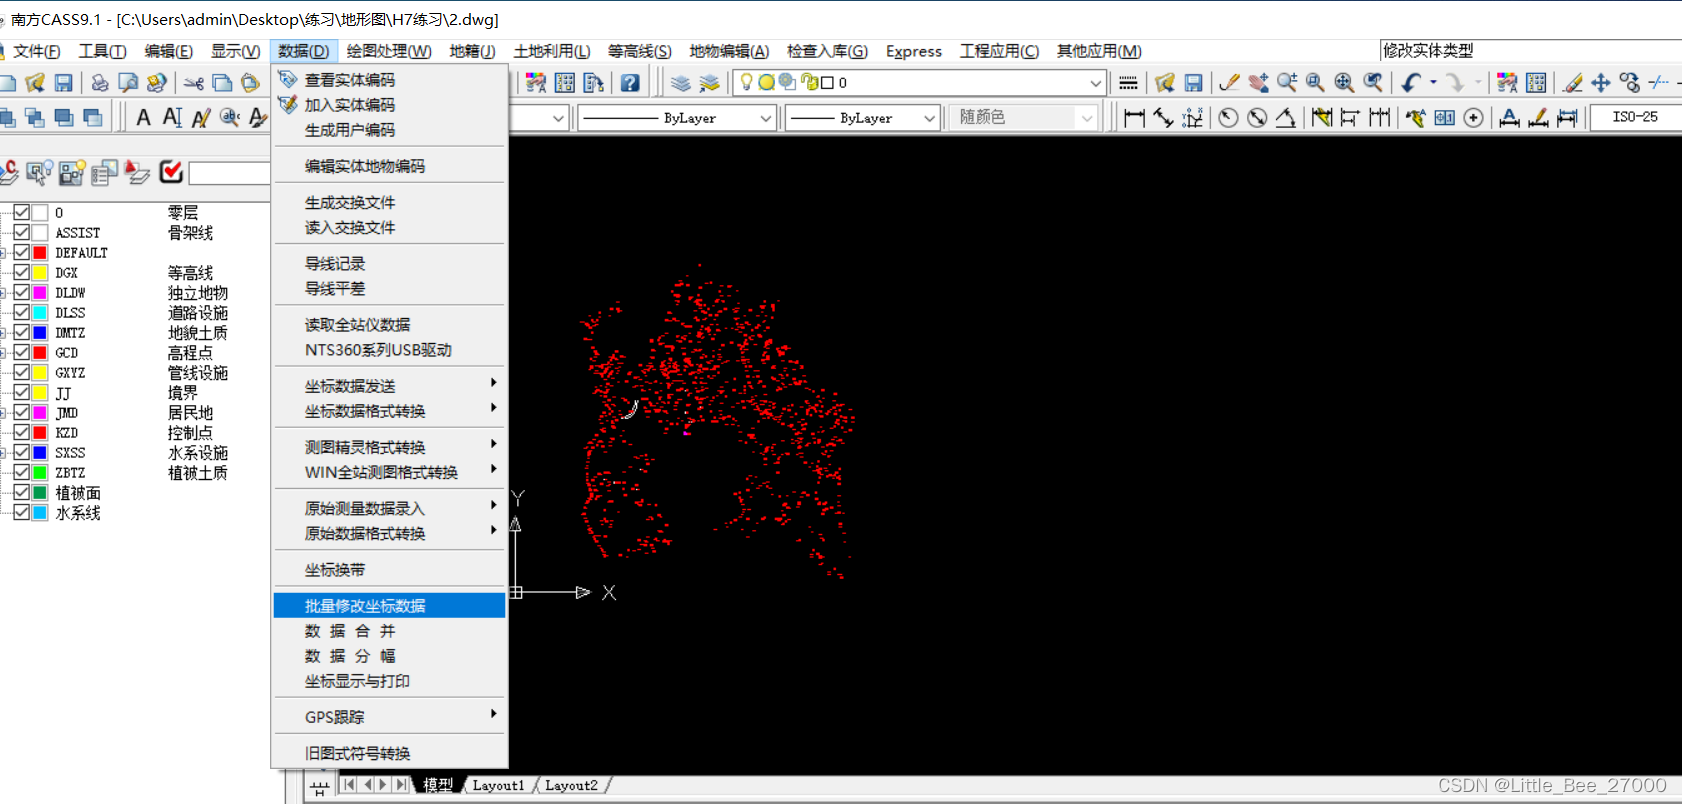Click the Pan hand icon
The height and width of the screenshot is (804, 1682).
pos(1258,83)
